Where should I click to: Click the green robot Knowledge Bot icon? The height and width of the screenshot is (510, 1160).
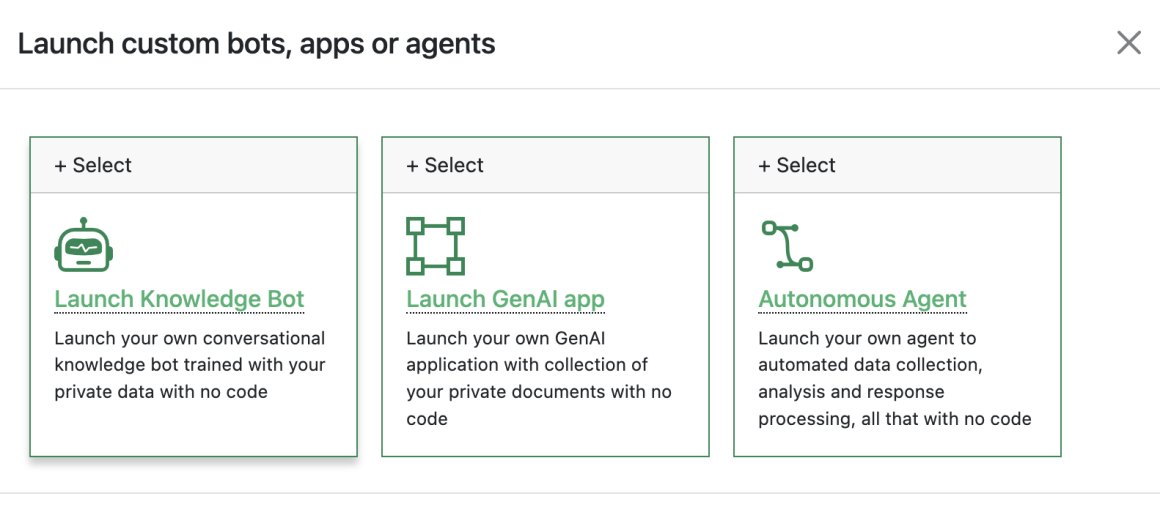click(84, 246)
